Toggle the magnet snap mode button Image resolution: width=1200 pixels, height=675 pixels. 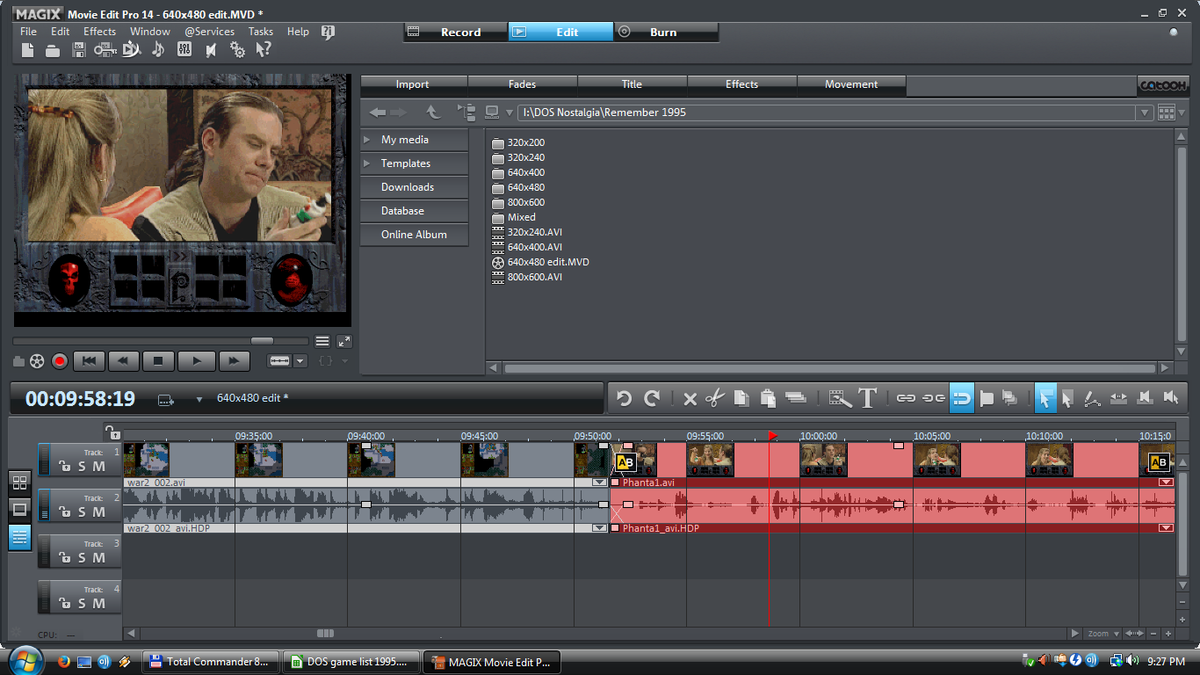click(x=960, y=398)
